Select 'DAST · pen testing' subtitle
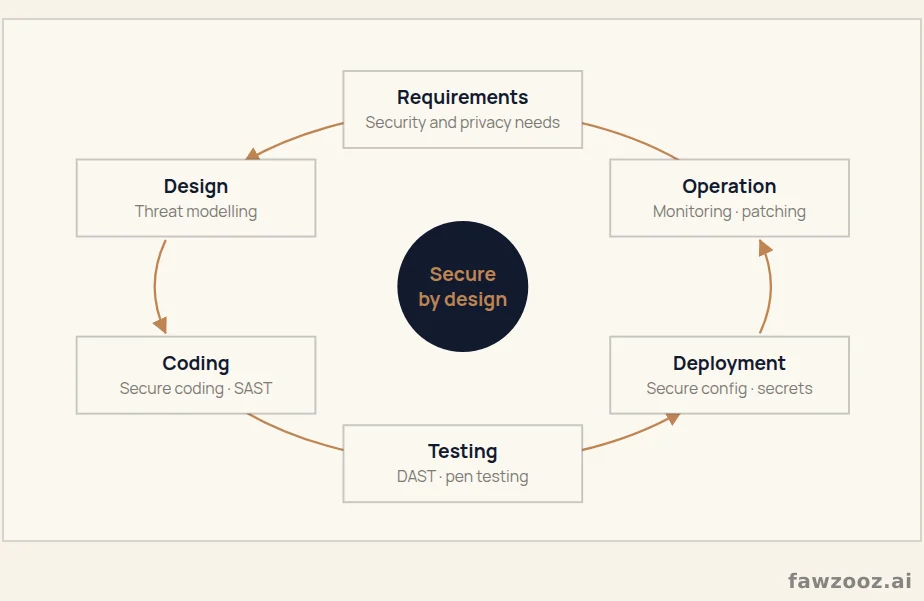924x601 pixels. 463,476
